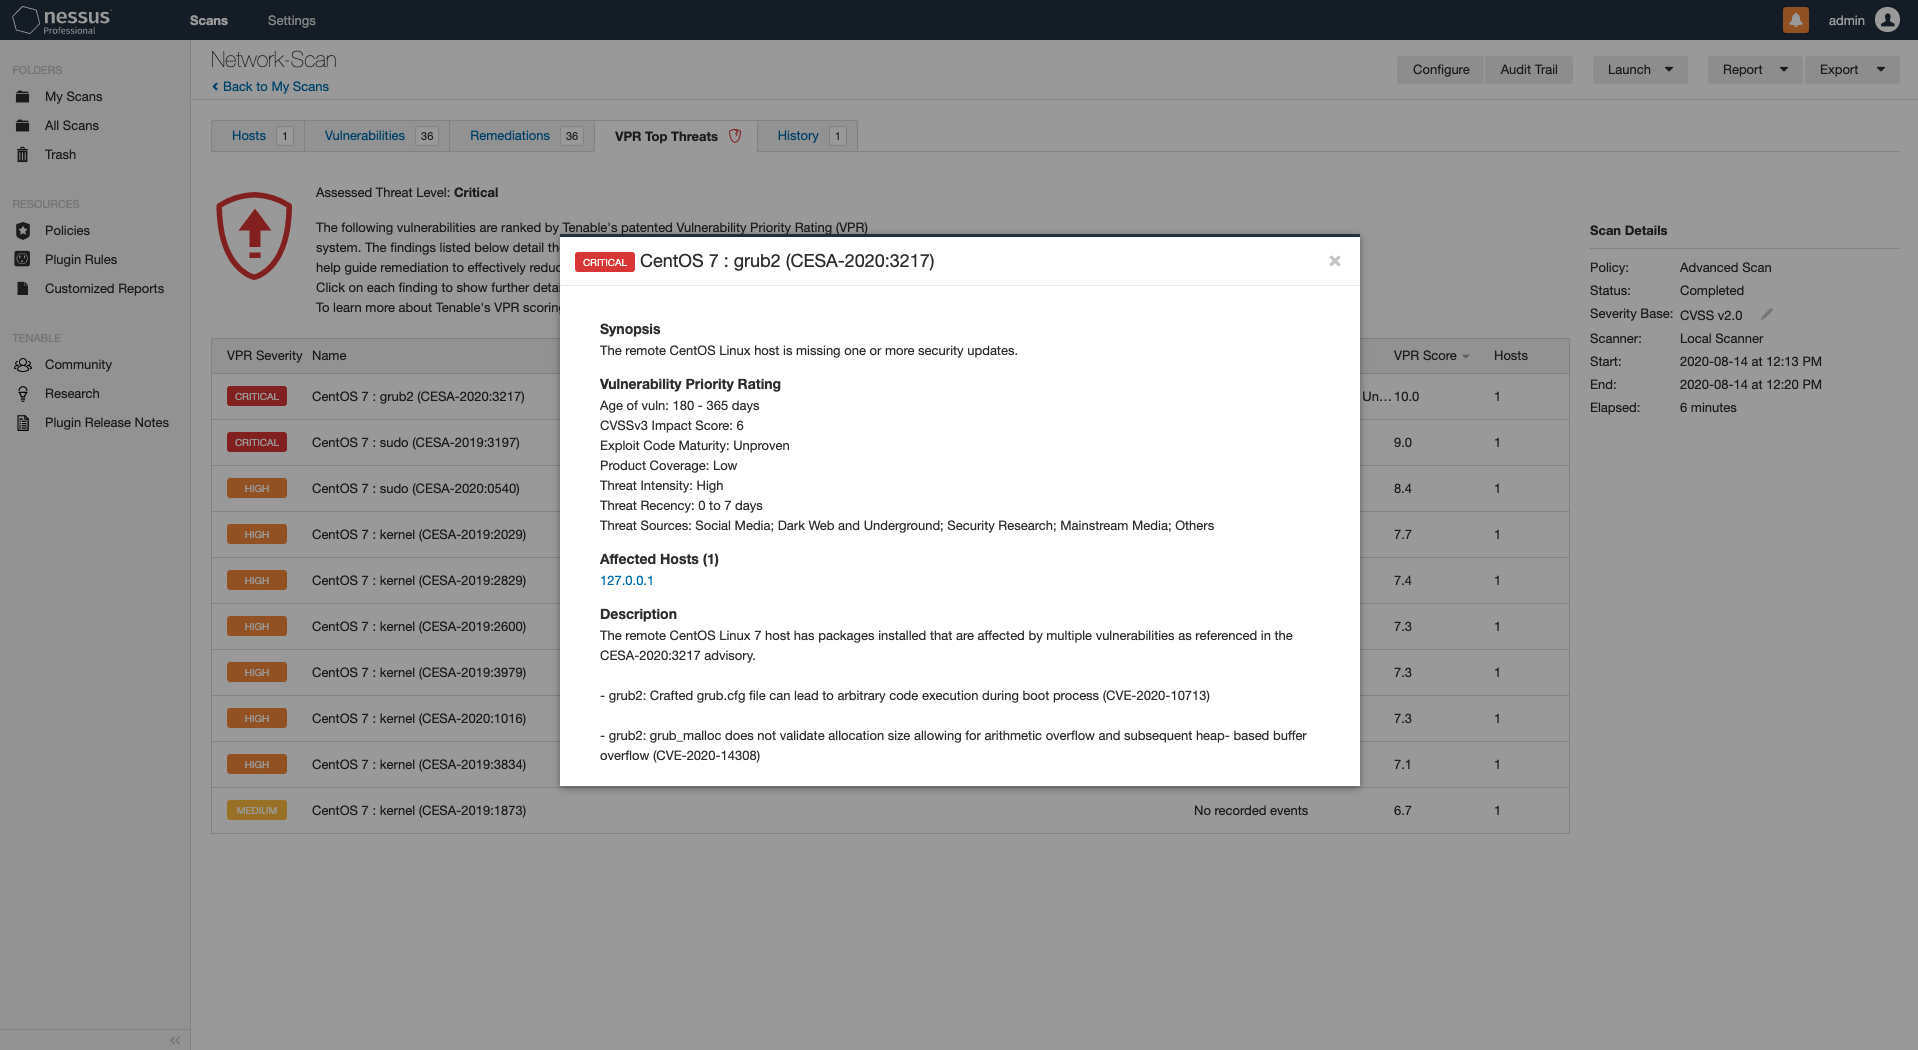Sort by VPR Score column arrow
This screenshot has height=1050, width=1918.
coord(1466,357)
